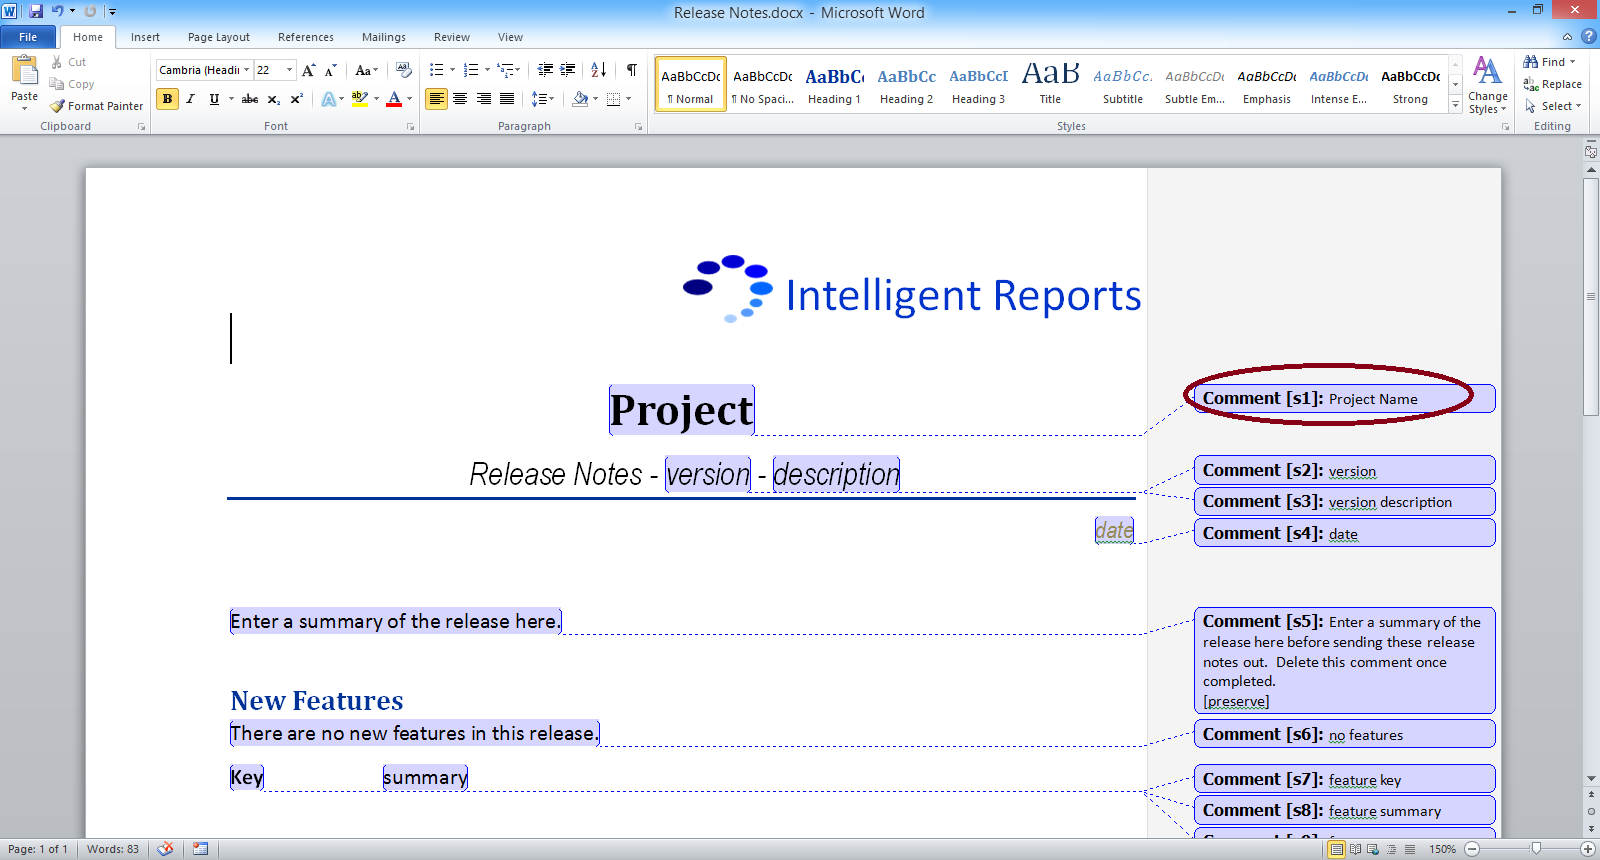Switch to the Review tab
This screenshot has height=860, width=1600.
[452, 37]
